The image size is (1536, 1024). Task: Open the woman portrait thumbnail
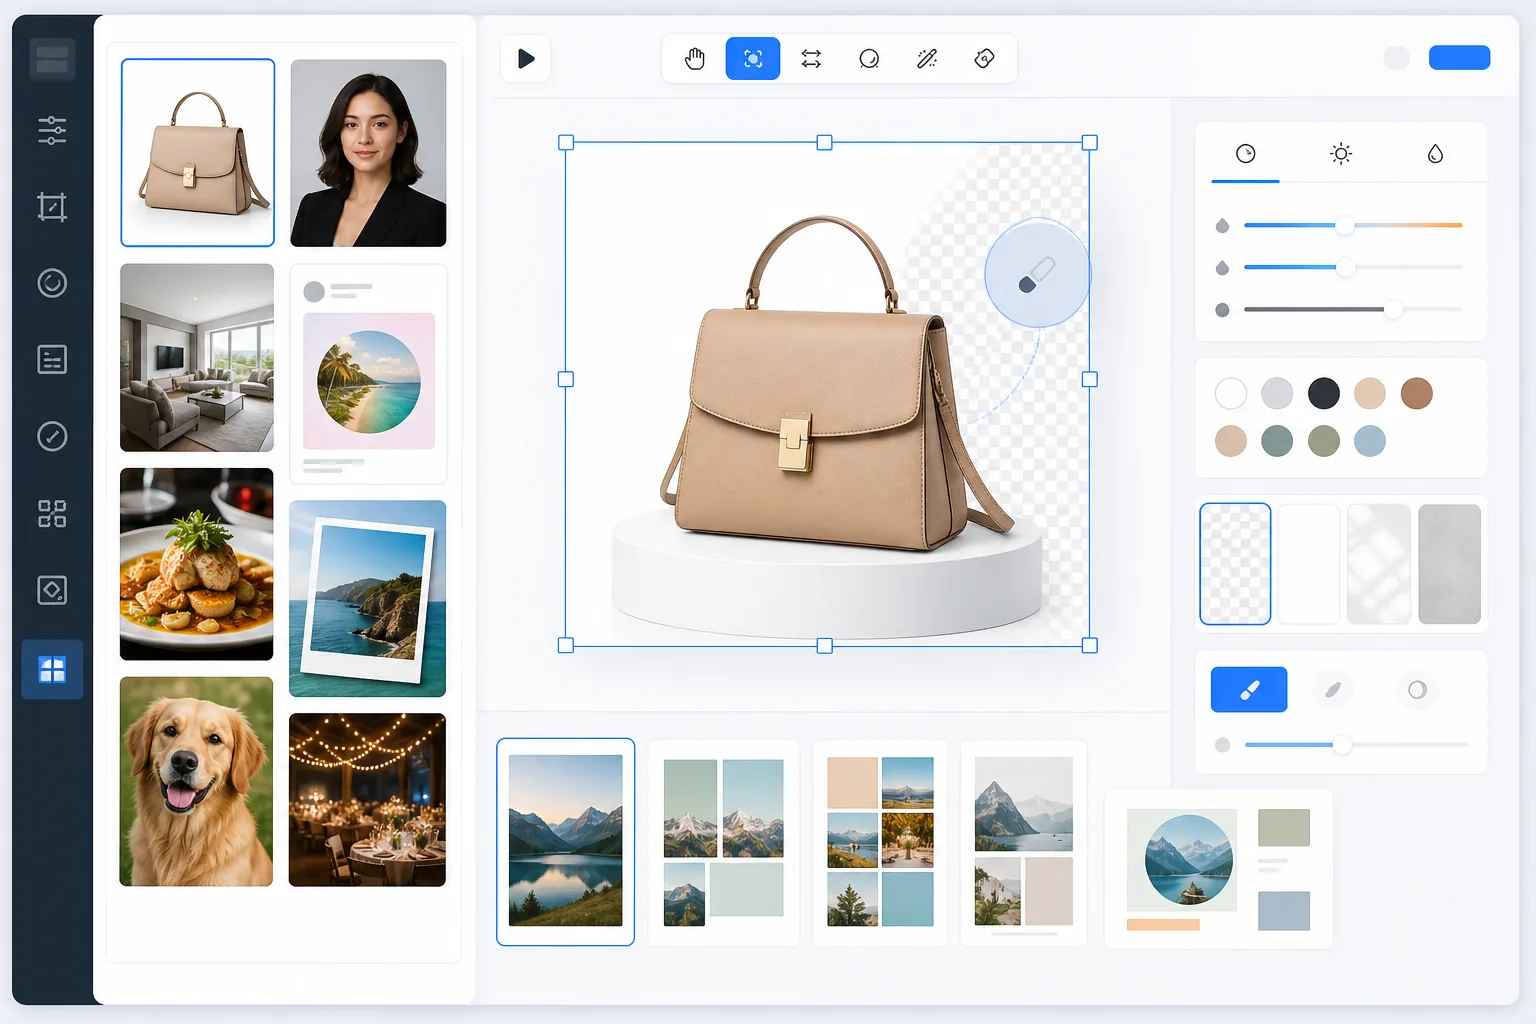(368, 153)
